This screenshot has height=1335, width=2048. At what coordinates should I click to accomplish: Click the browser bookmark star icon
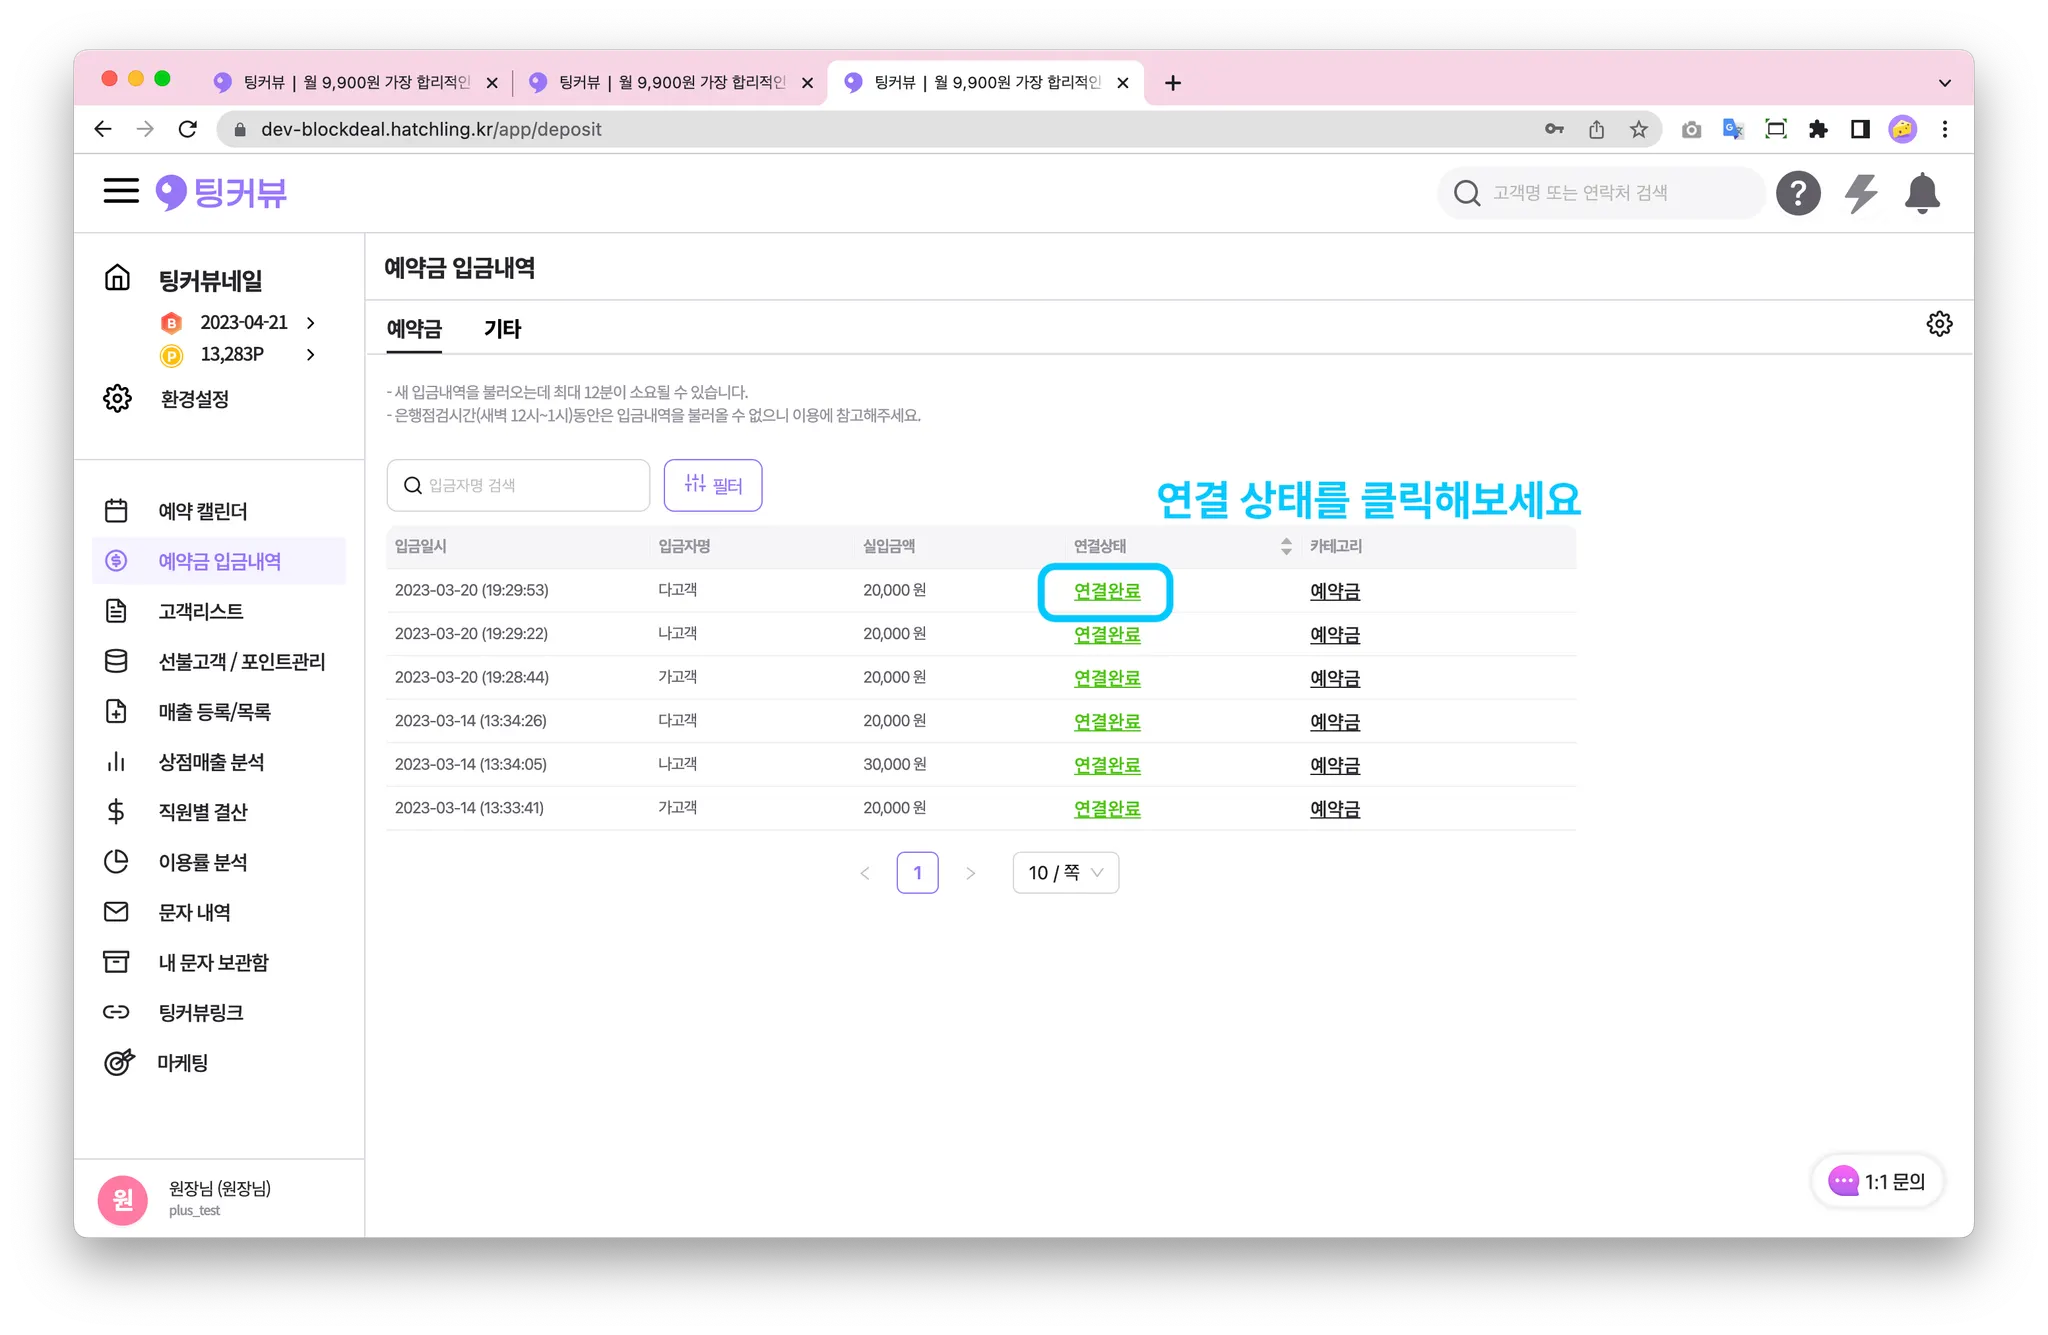(x=1638, y=129)
